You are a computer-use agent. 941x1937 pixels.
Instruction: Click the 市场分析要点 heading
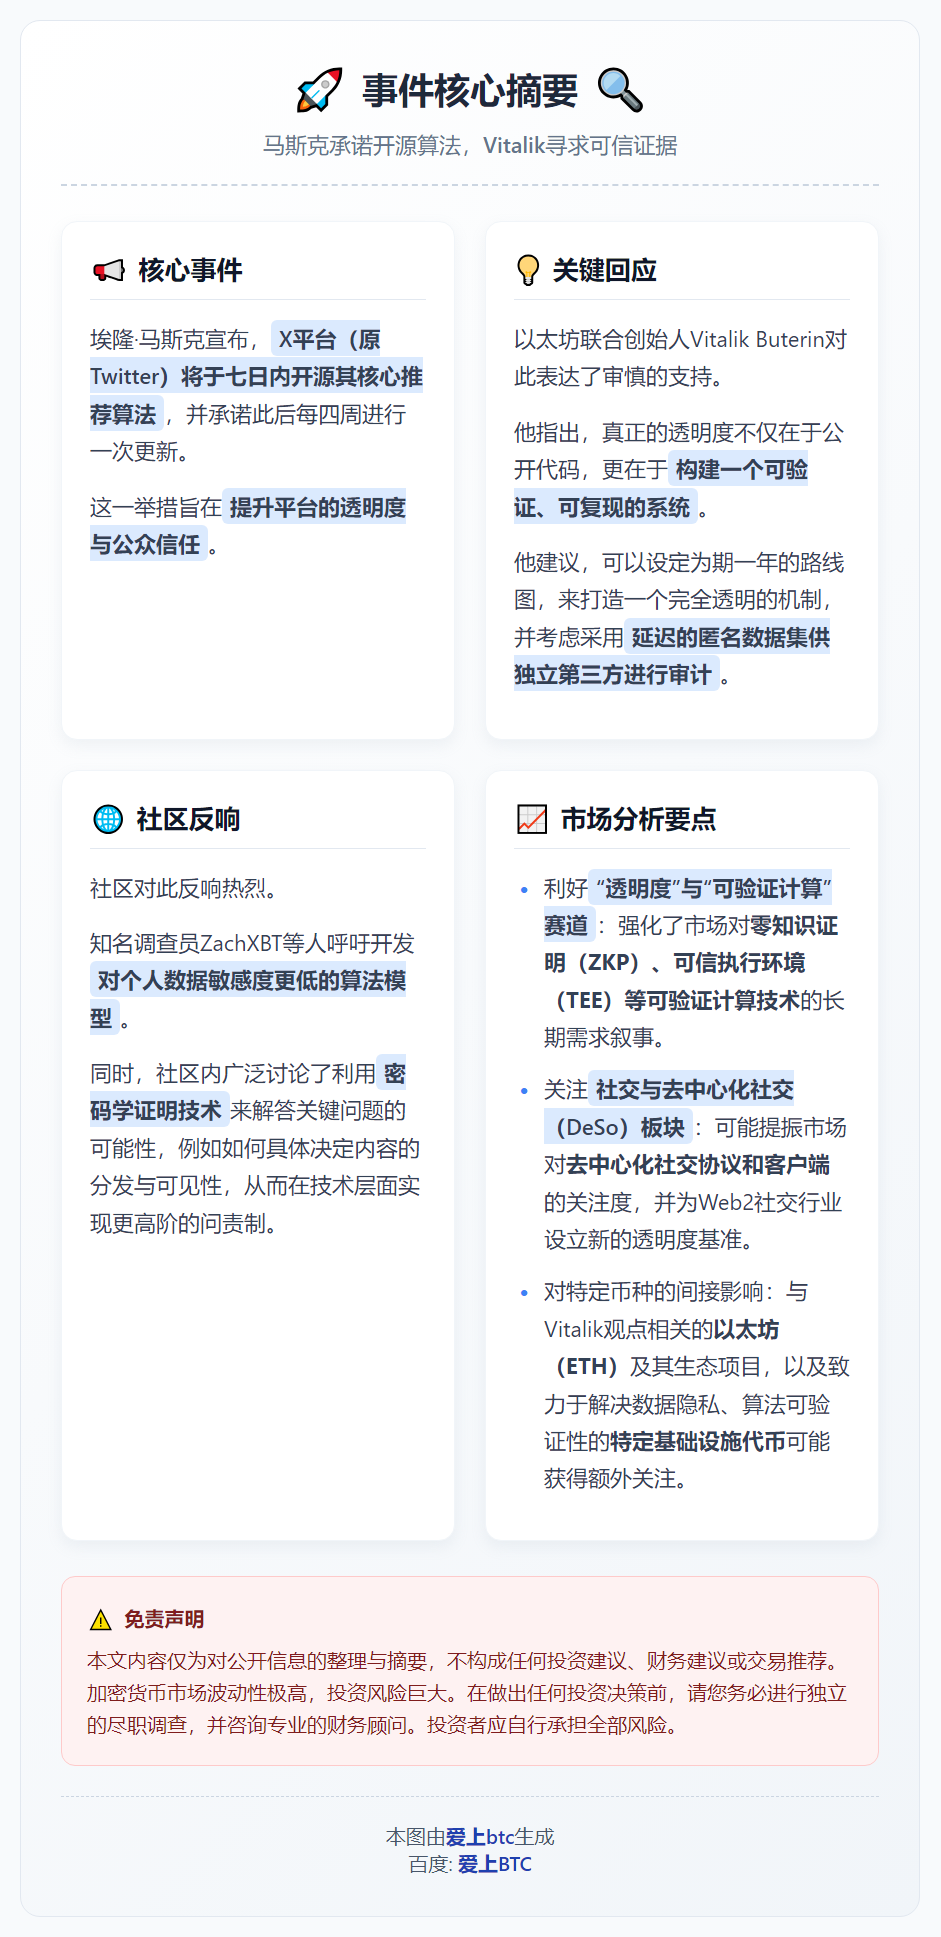click(x=639, y=819)
